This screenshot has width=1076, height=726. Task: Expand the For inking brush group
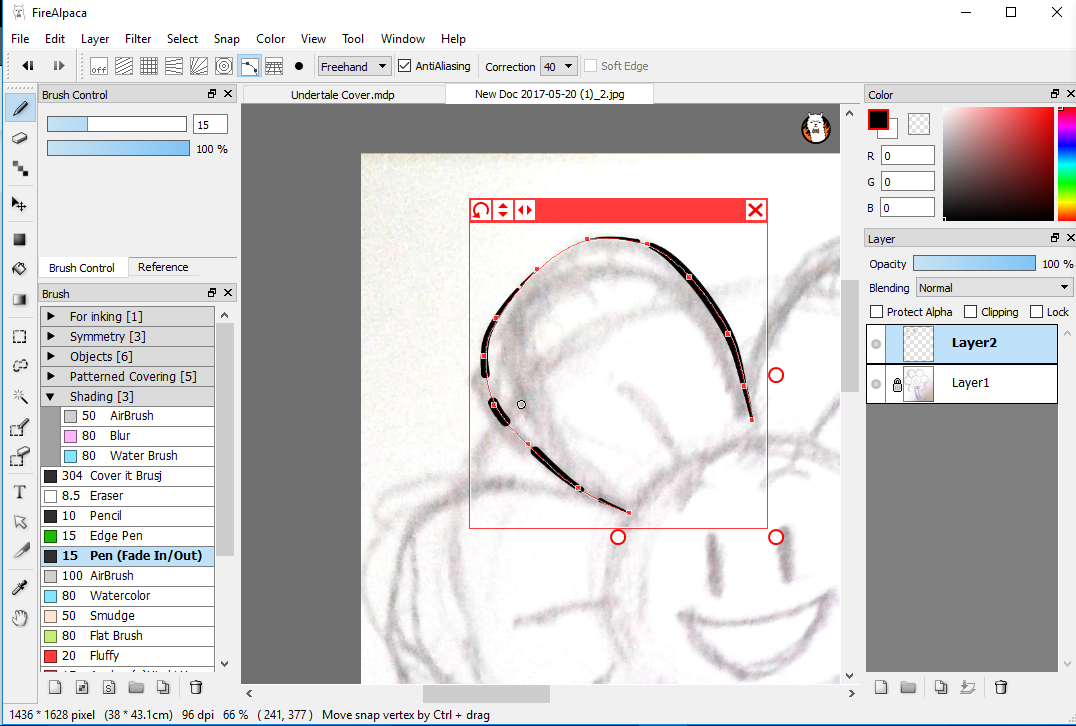[x=51, y=316]
